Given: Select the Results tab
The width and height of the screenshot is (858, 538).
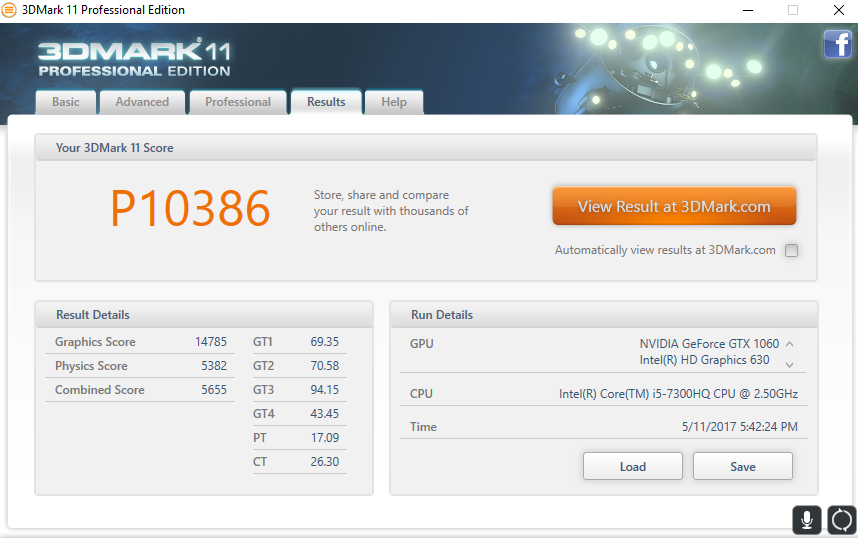Looking at the screenshot, I should (x=326, y=102).
